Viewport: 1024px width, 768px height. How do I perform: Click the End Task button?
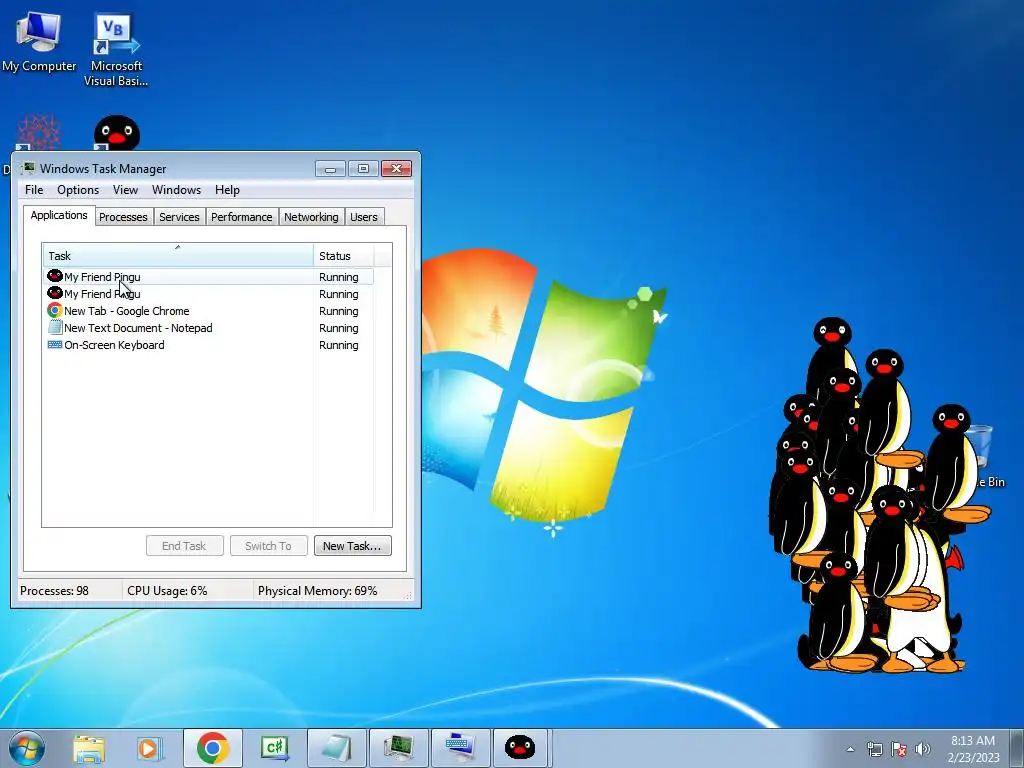tap(184, 546)
